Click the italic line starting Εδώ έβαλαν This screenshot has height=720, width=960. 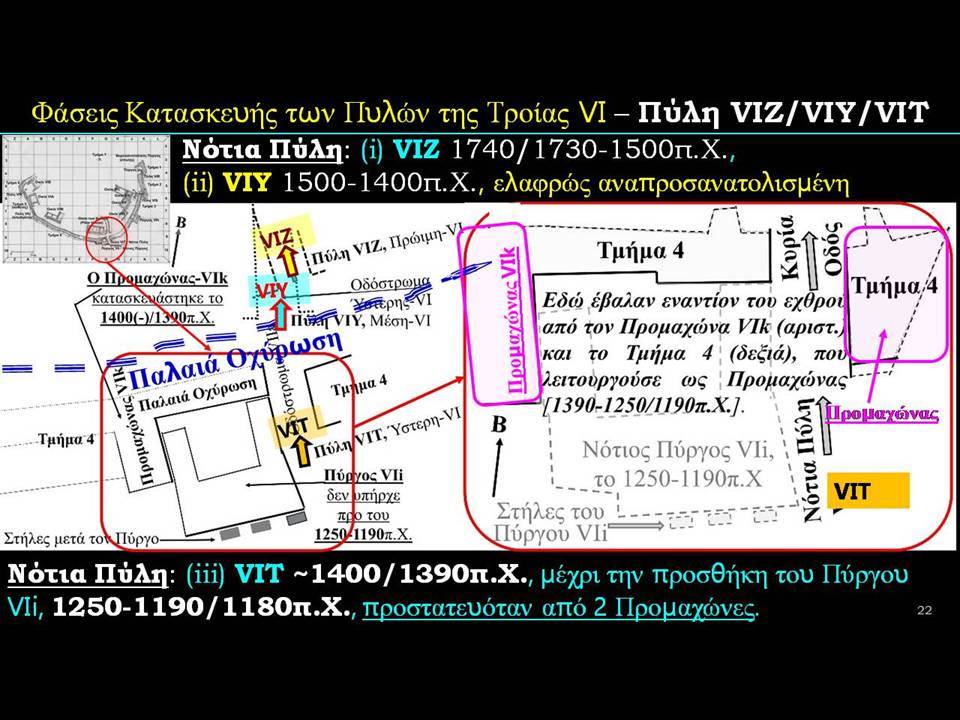click(x=694, y=301)
